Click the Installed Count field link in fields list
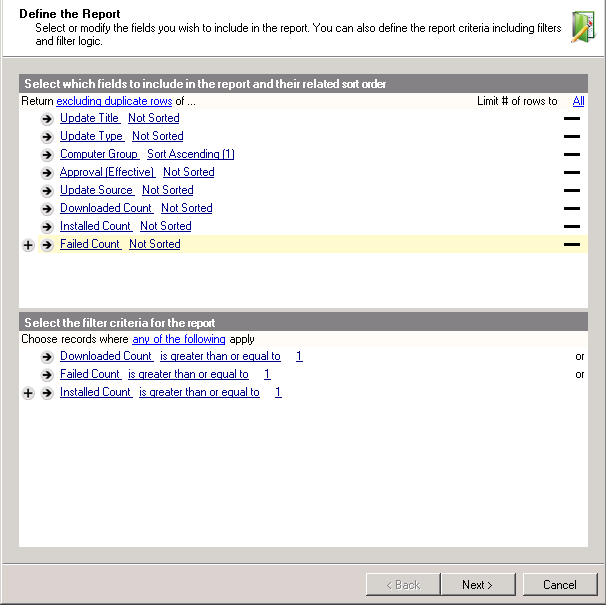Screen dimensions: 606x605 point(96,226)
